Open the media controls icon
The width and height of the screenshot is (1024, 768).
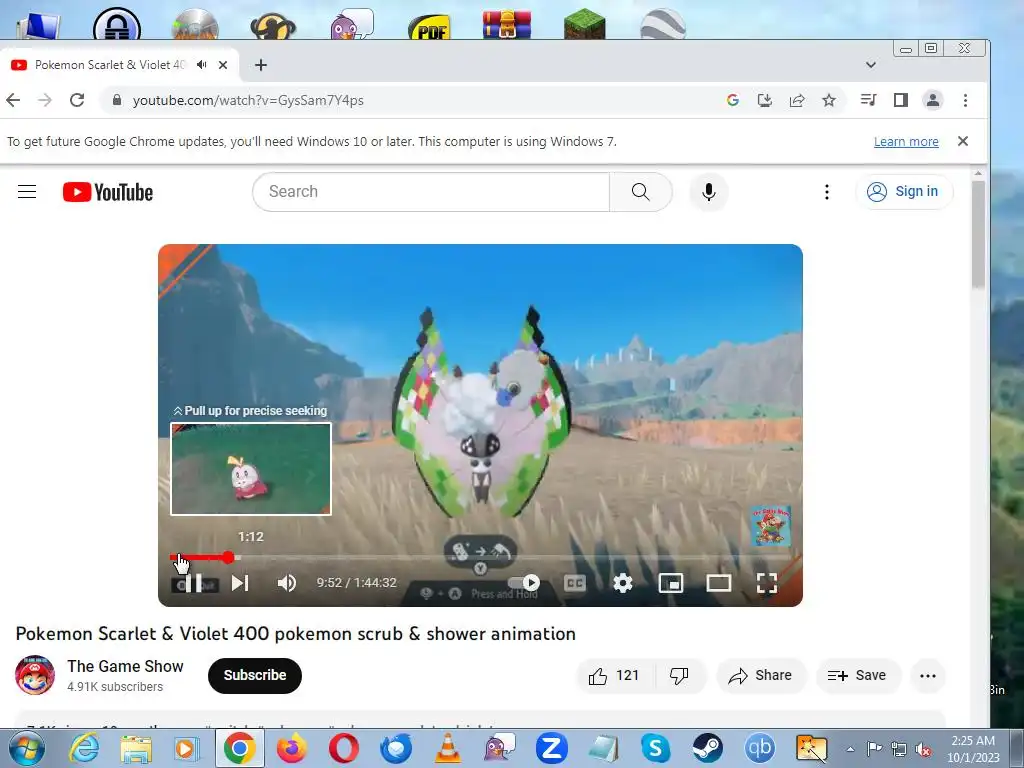[869, 100]
